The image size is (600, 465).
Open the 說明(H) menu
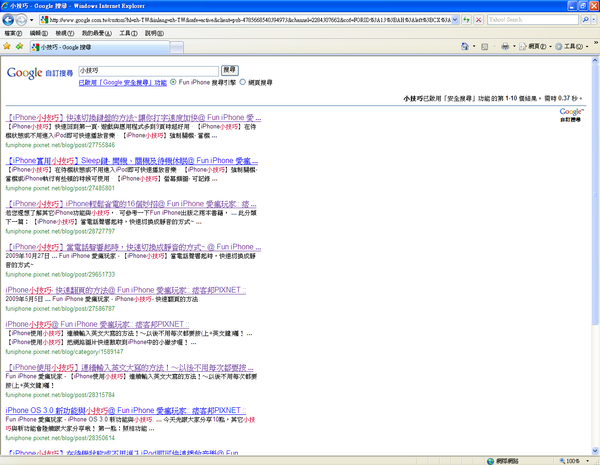(x=154, y=33)
